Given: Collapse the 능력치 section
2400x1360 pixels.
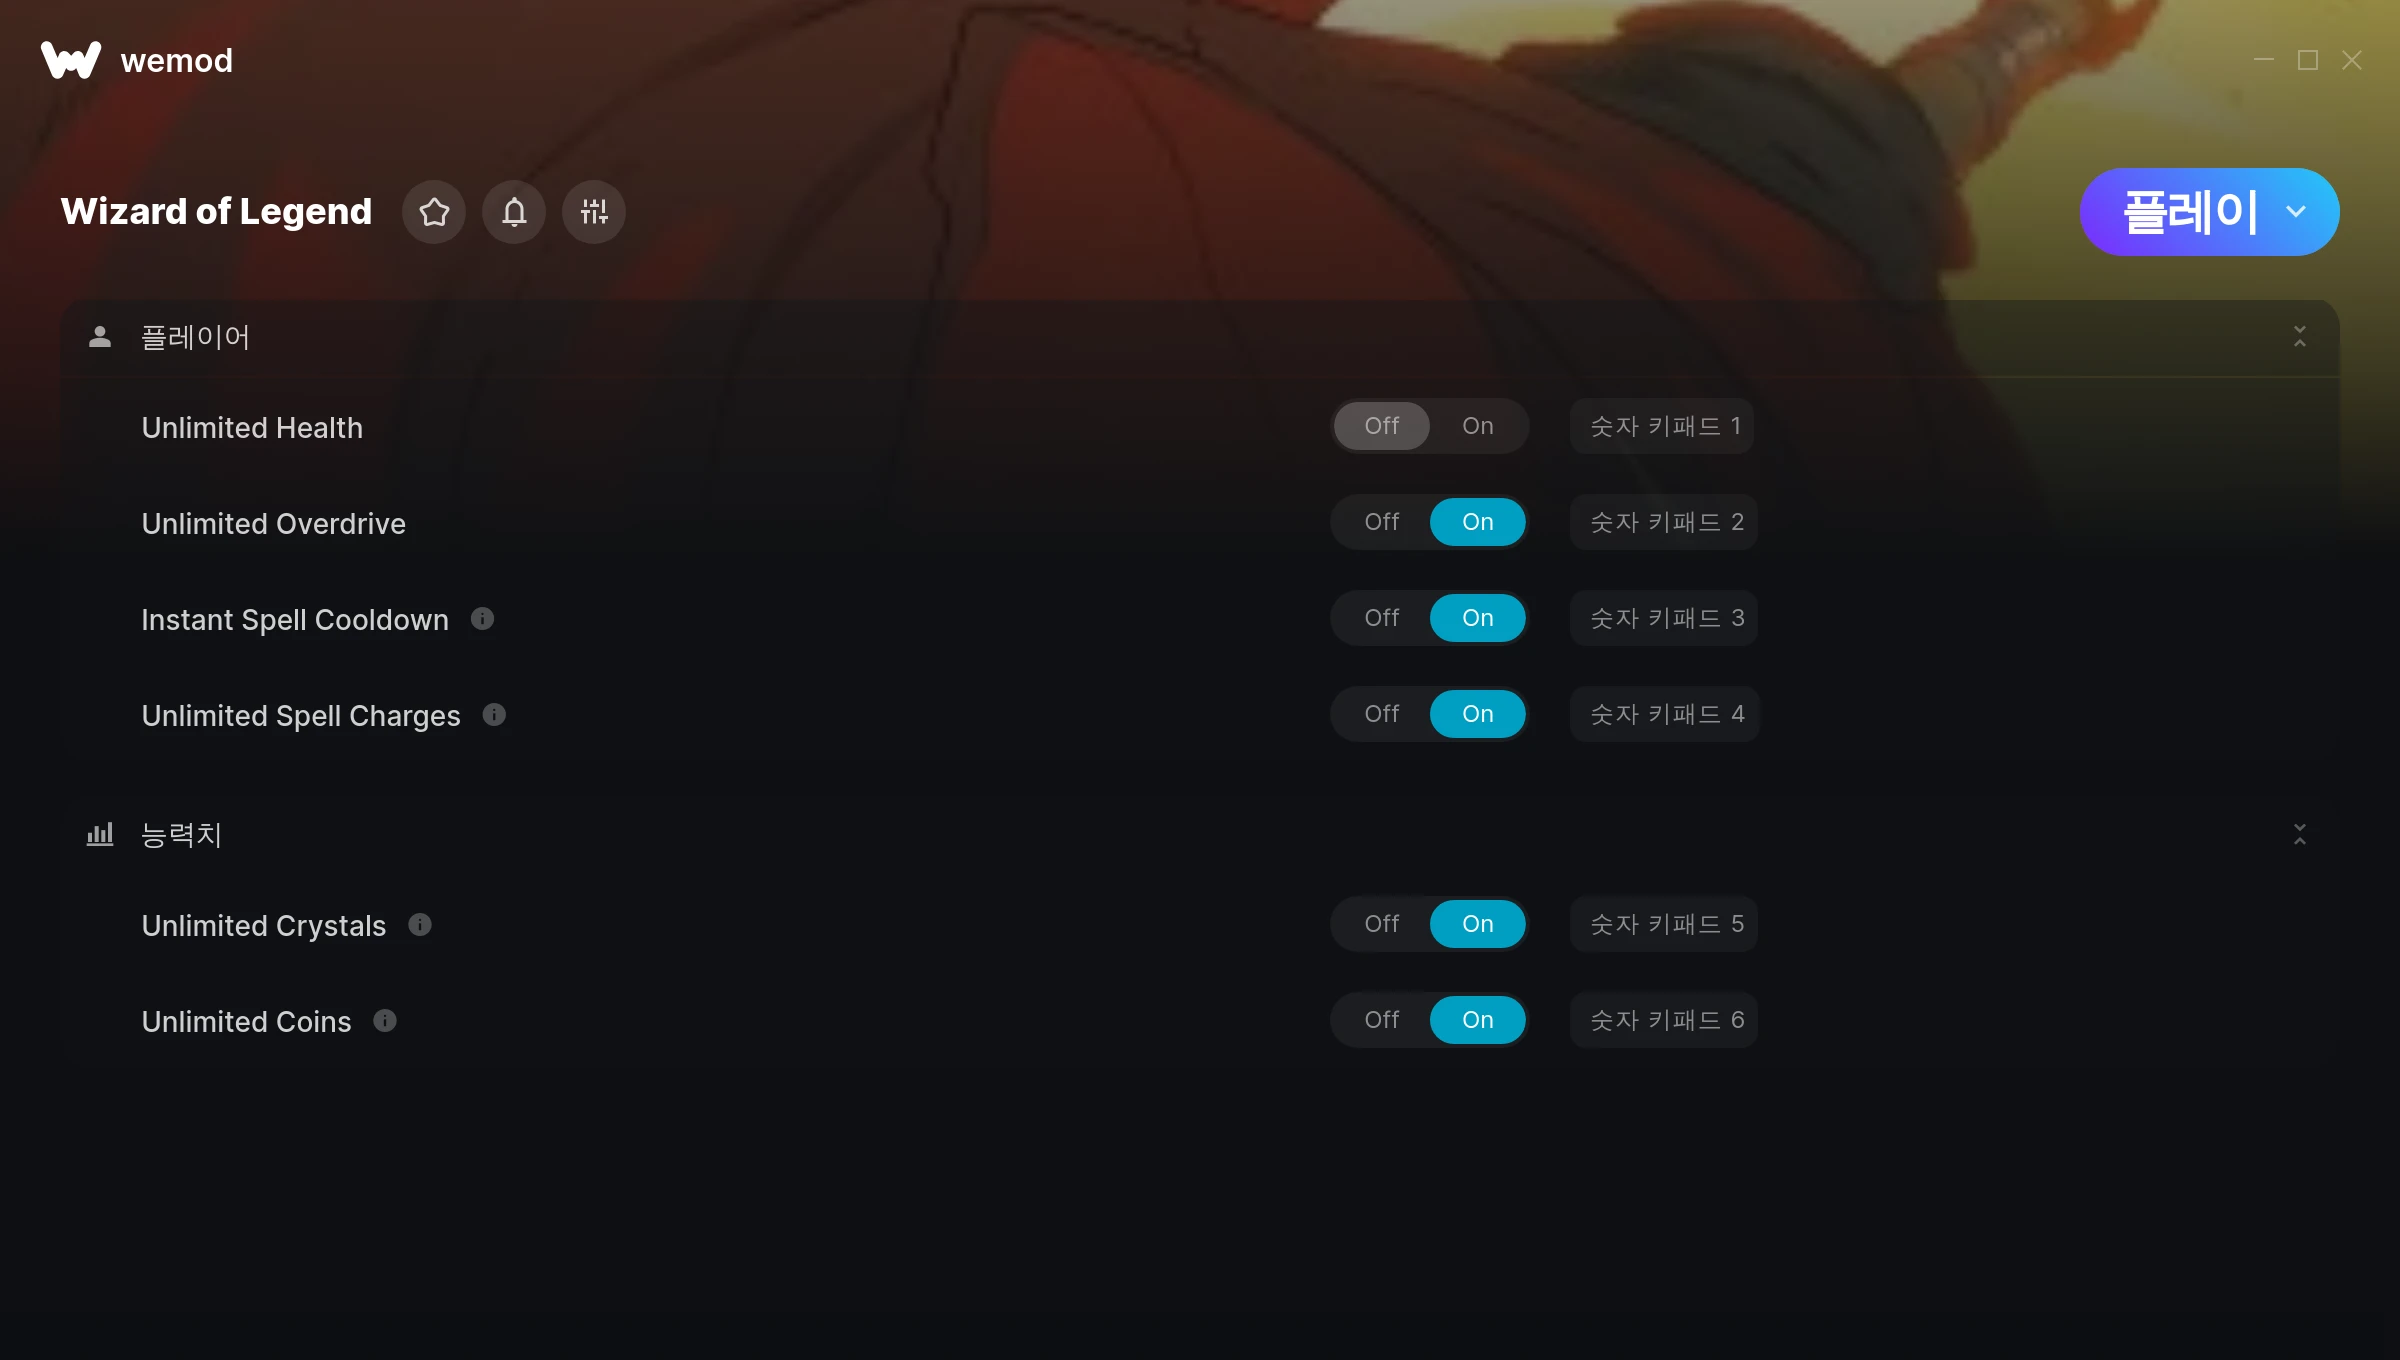Looking at the screenshot, I should 2300,834.
